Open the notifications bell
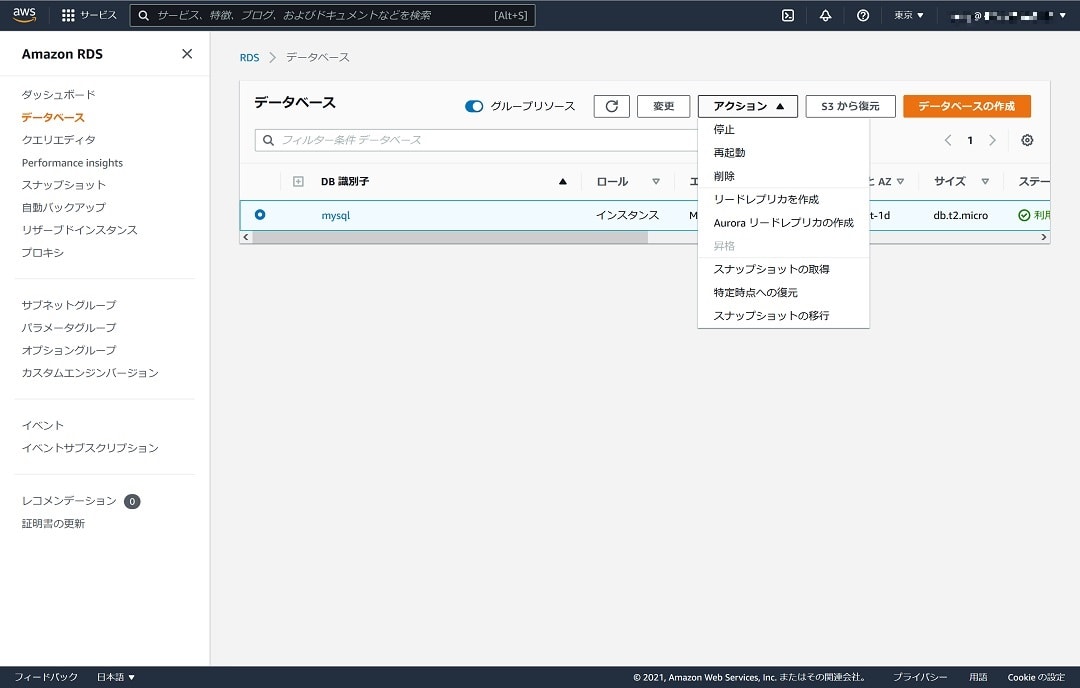The height and width of the screenshot is (688, 1080). coord(825,15)
